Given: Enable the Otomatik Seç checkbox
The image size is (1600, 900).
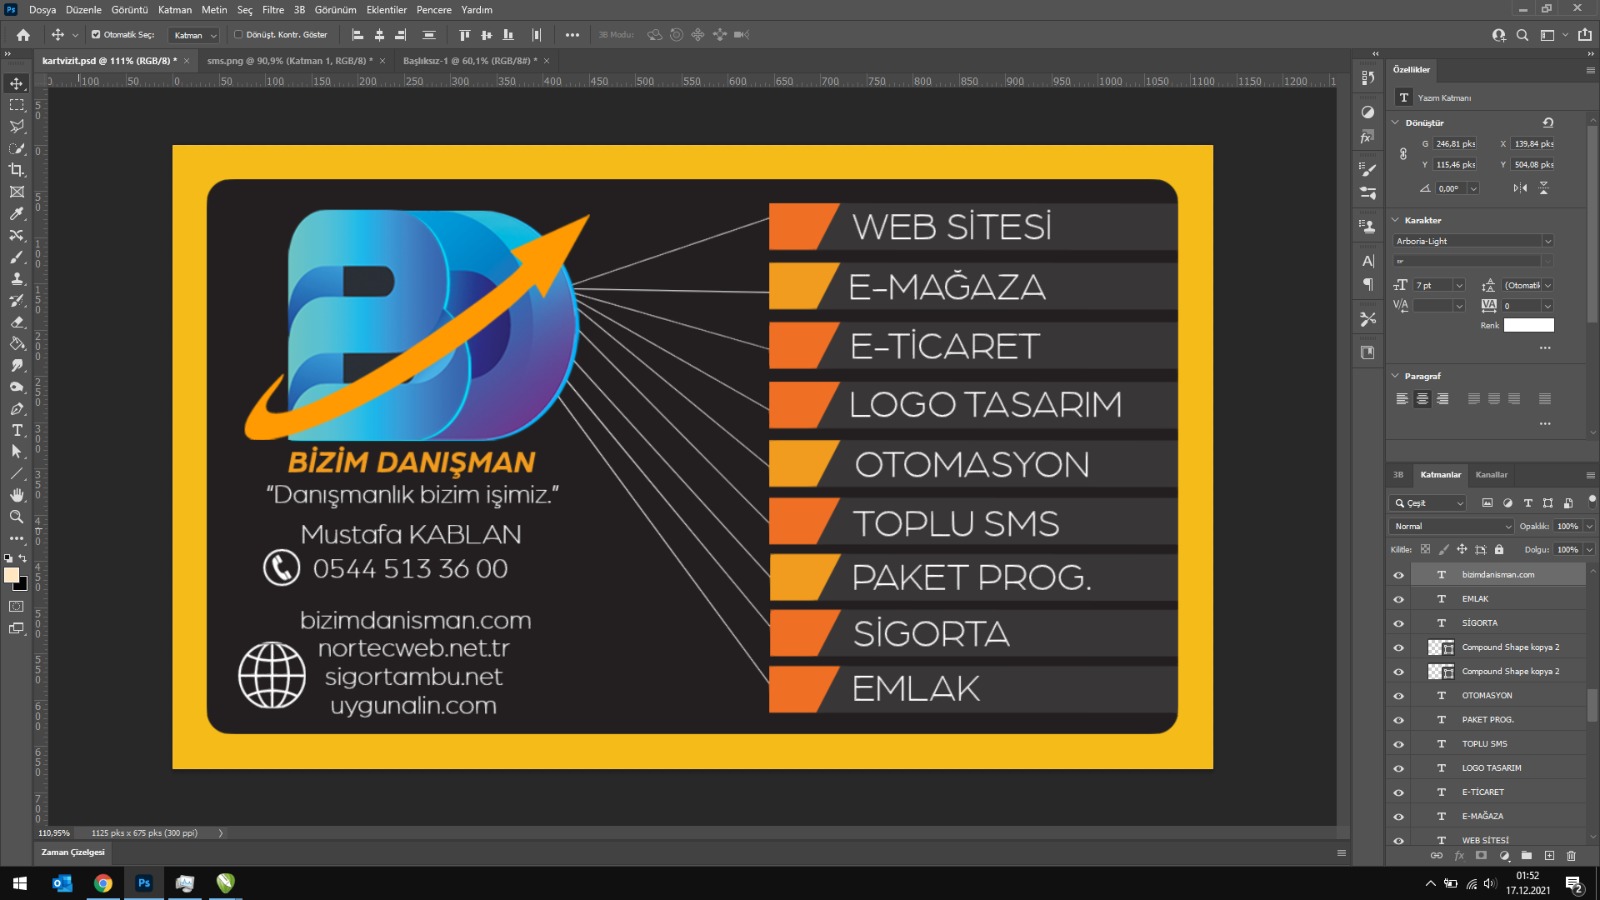Looking at the screenshot, I should 96,35.
